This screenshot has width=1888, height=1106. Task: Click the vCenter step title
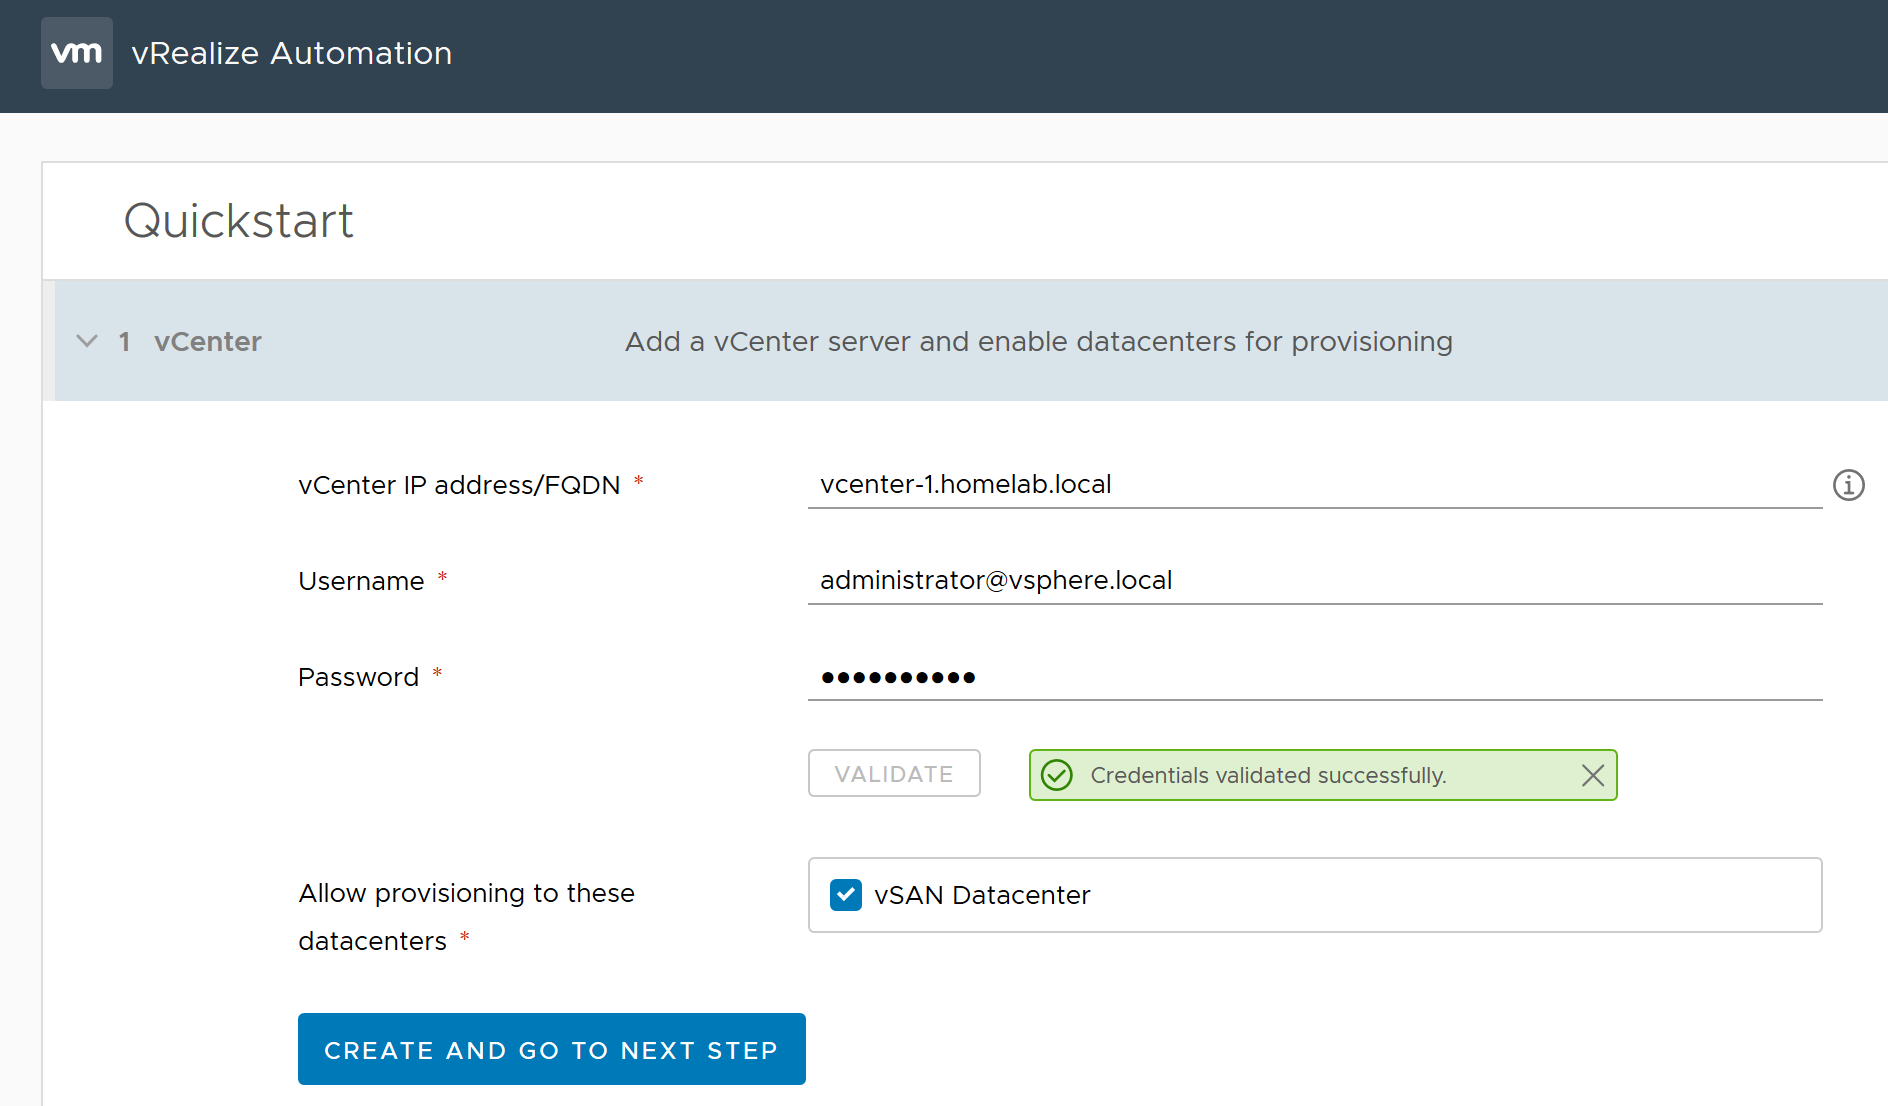pos(208,341)
